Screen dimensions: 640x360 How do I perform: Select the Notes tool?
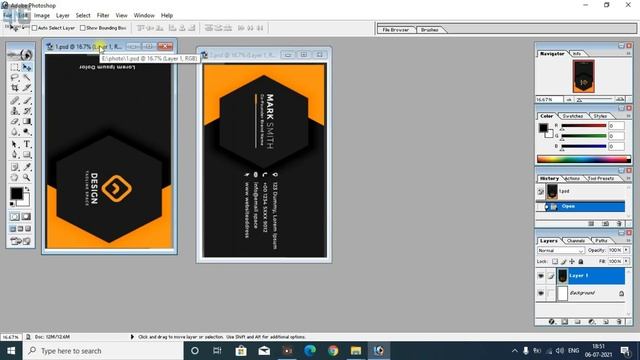click(x=15, y=167)
